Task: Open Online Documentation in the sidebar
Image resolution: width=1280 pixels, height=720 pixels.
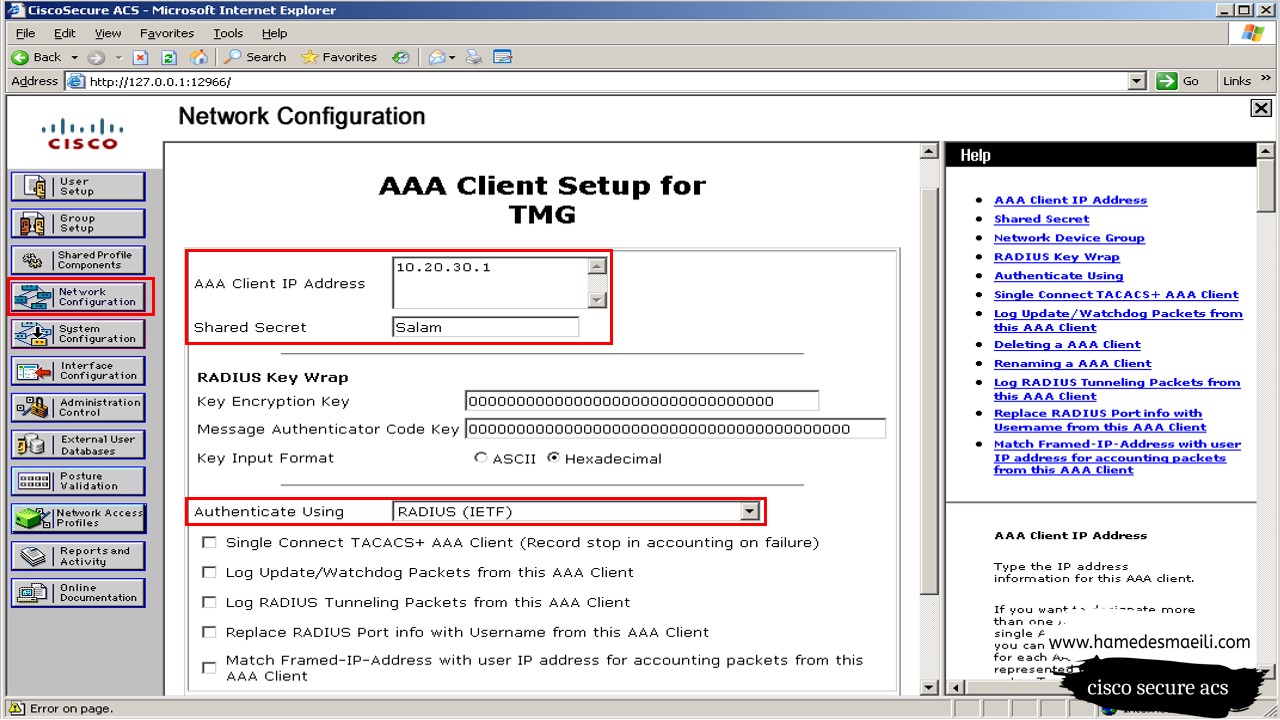Action: click(78, 593)
